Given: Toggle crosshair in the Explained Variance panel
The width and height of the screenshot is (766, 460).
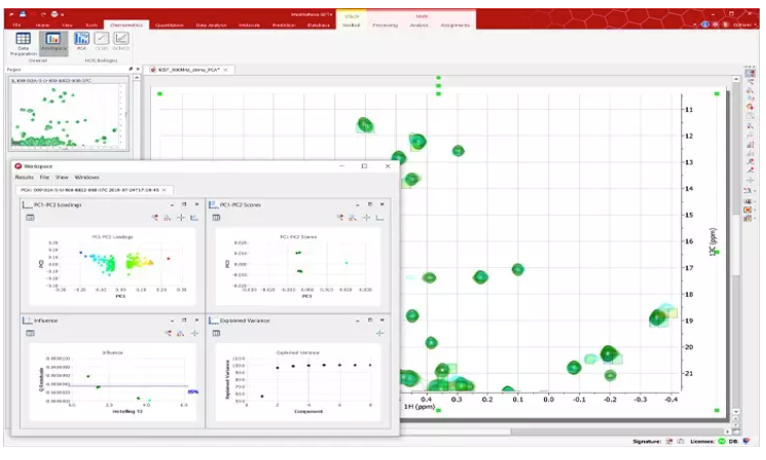Looking at the screenshot, I should click(x=378, y=332).
